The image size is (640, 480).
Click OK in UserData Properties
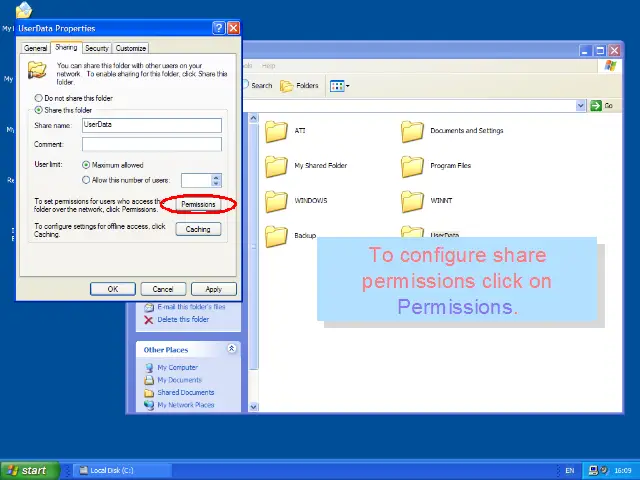point(113,289)
